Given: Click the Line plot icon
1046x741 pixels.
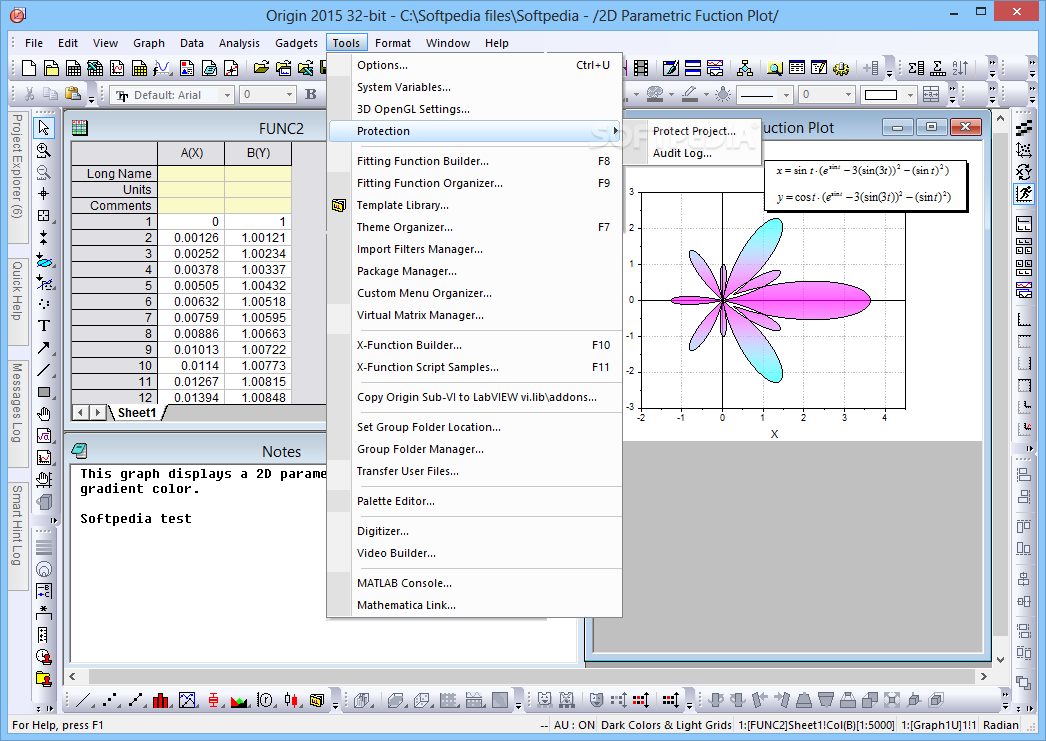Looking at the screenshot, I should click(85, 700).
